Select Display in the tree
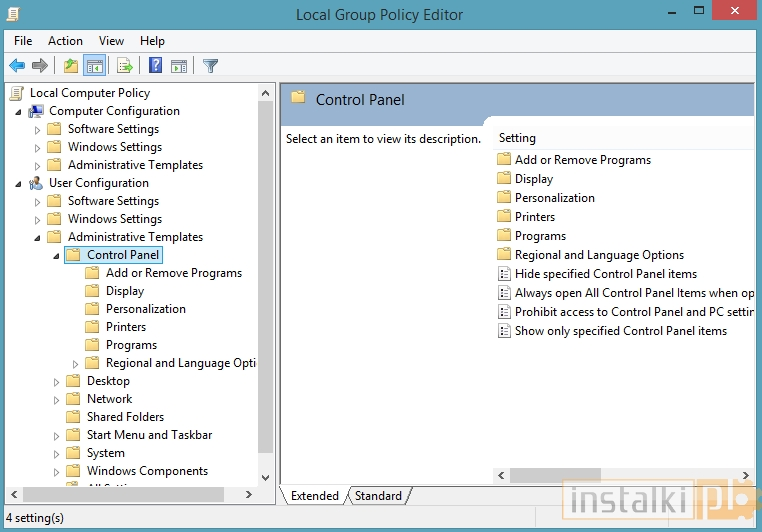Image resolution: width=762 pixels, height=532 pixels. pos(125,291)
